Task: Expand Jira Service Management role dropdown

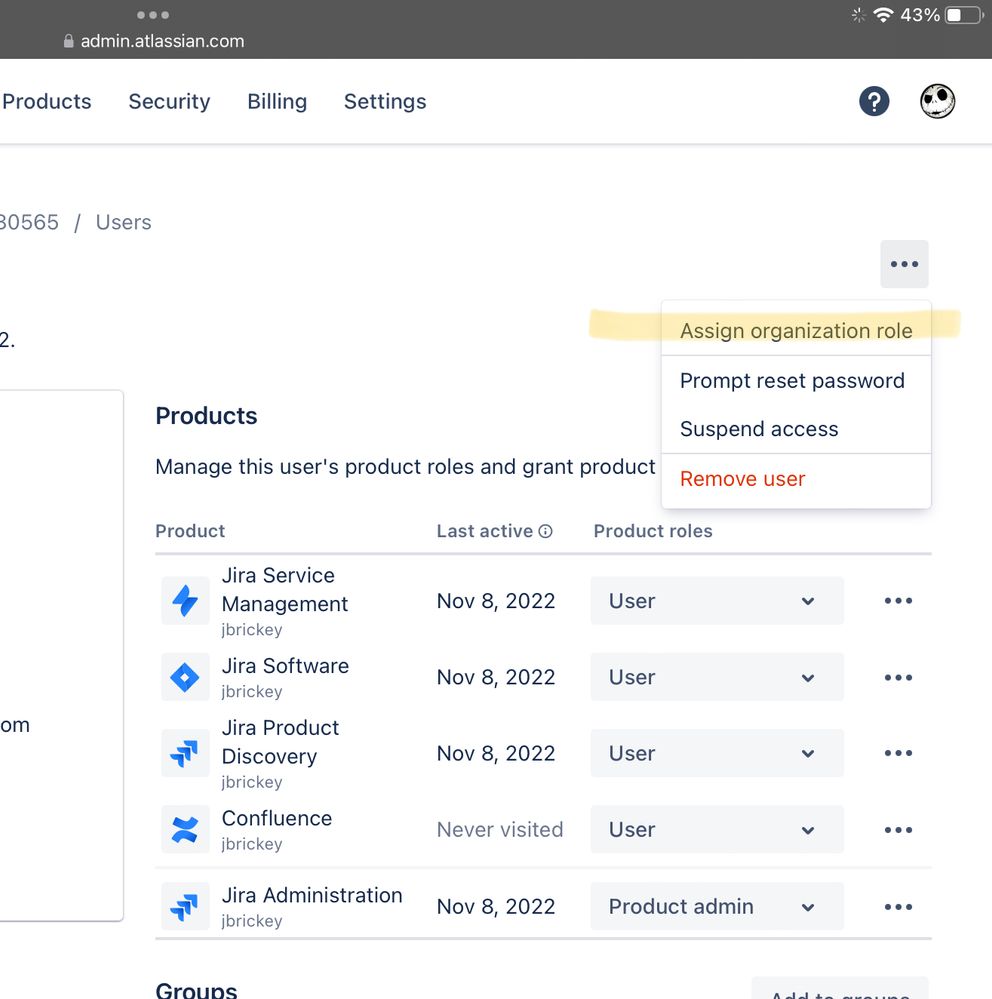Action: 717,601
